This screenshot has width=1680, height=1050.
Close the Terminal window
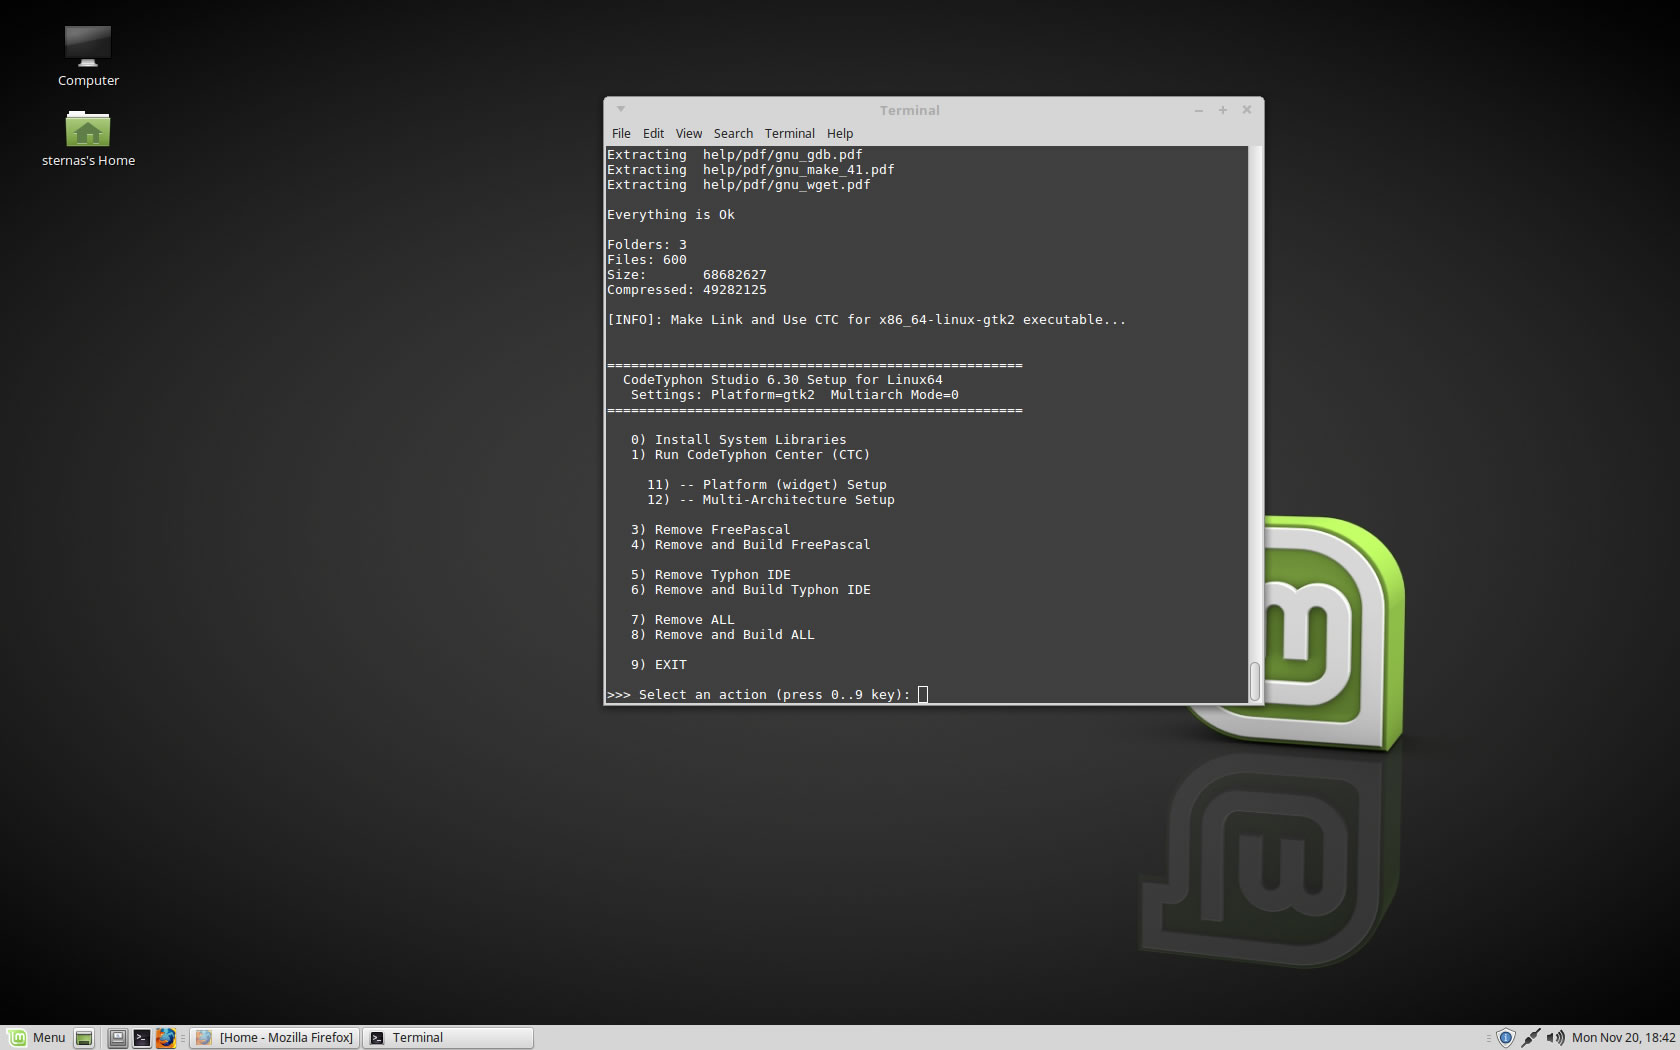click(1246, 110)
